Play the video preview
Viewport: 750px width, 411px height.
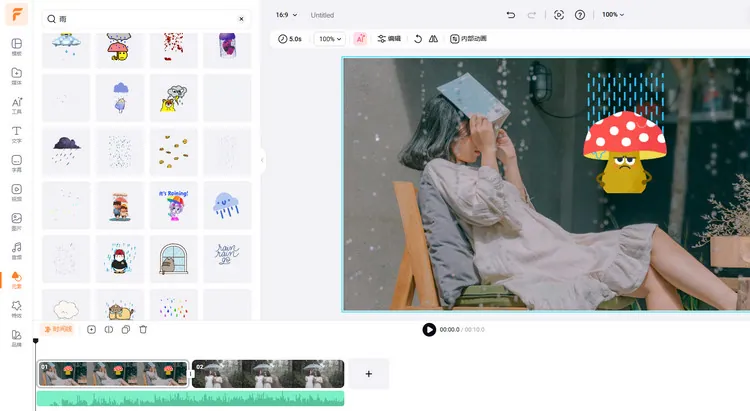pos(429,329)
